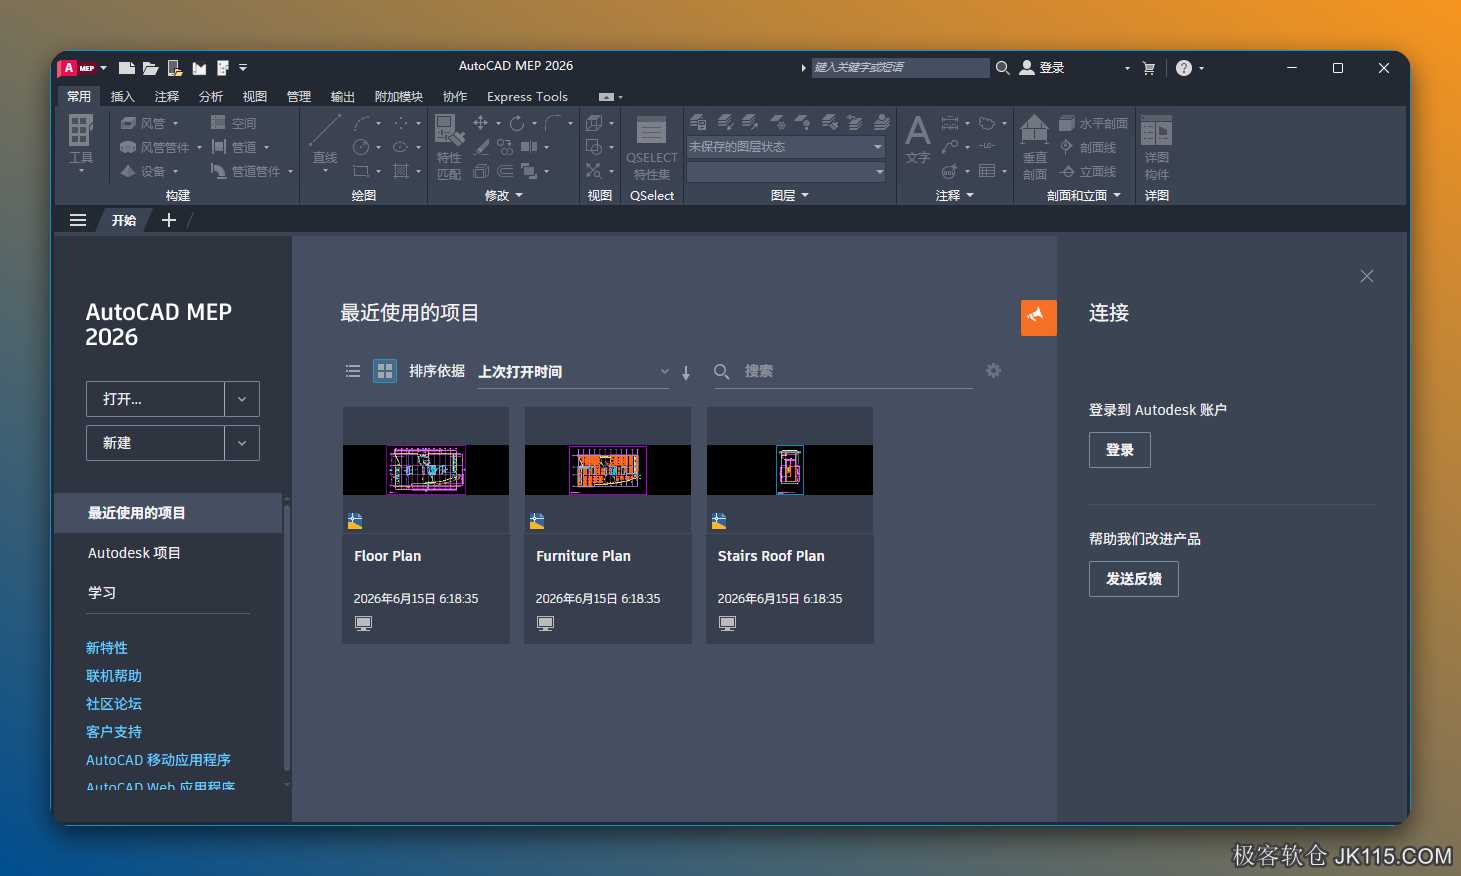The width and height of the screenshot is (1461, 876).
Task: Click the 立面线 elevation line tool
Action: [x=1088, y=171]
